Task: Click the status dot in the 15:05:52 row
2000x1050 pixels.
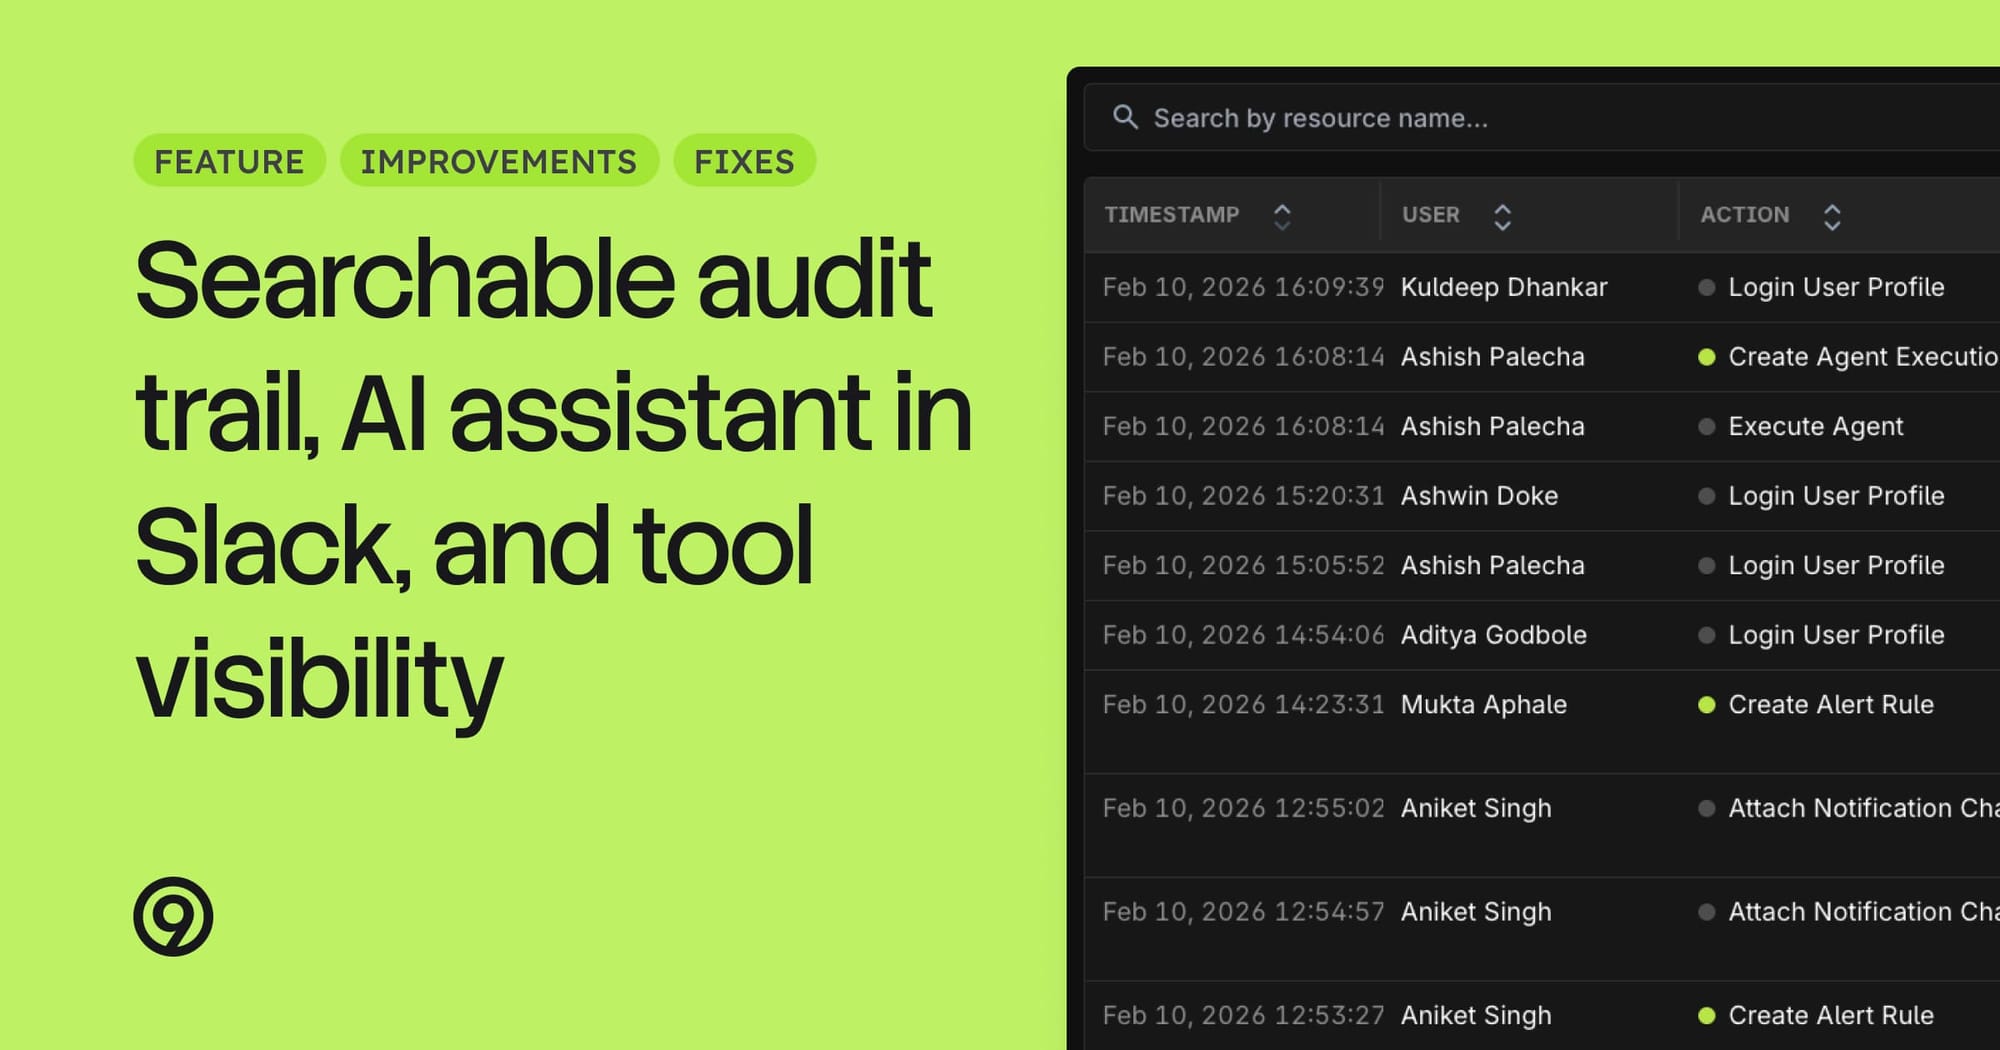Action: [x=1707, y=566]
